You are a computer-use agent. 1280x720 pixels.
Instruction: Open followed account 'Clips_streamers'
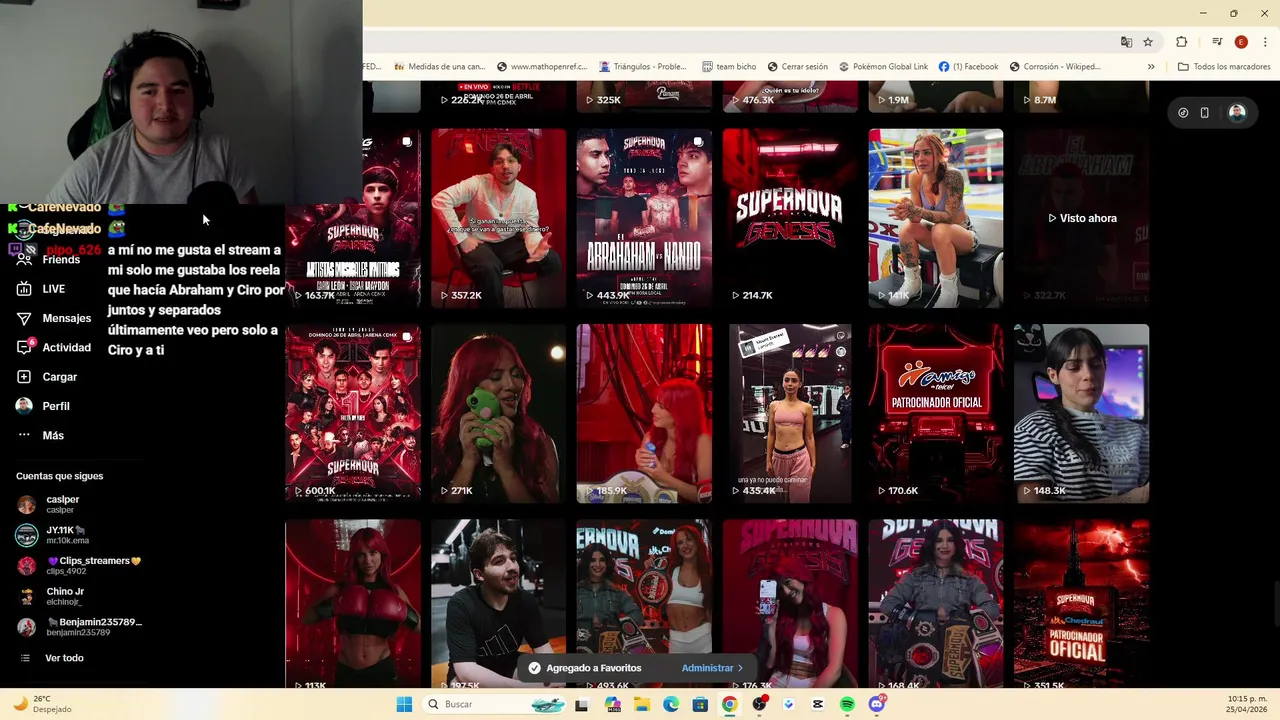pyautogui.click(x=79, y=565)
